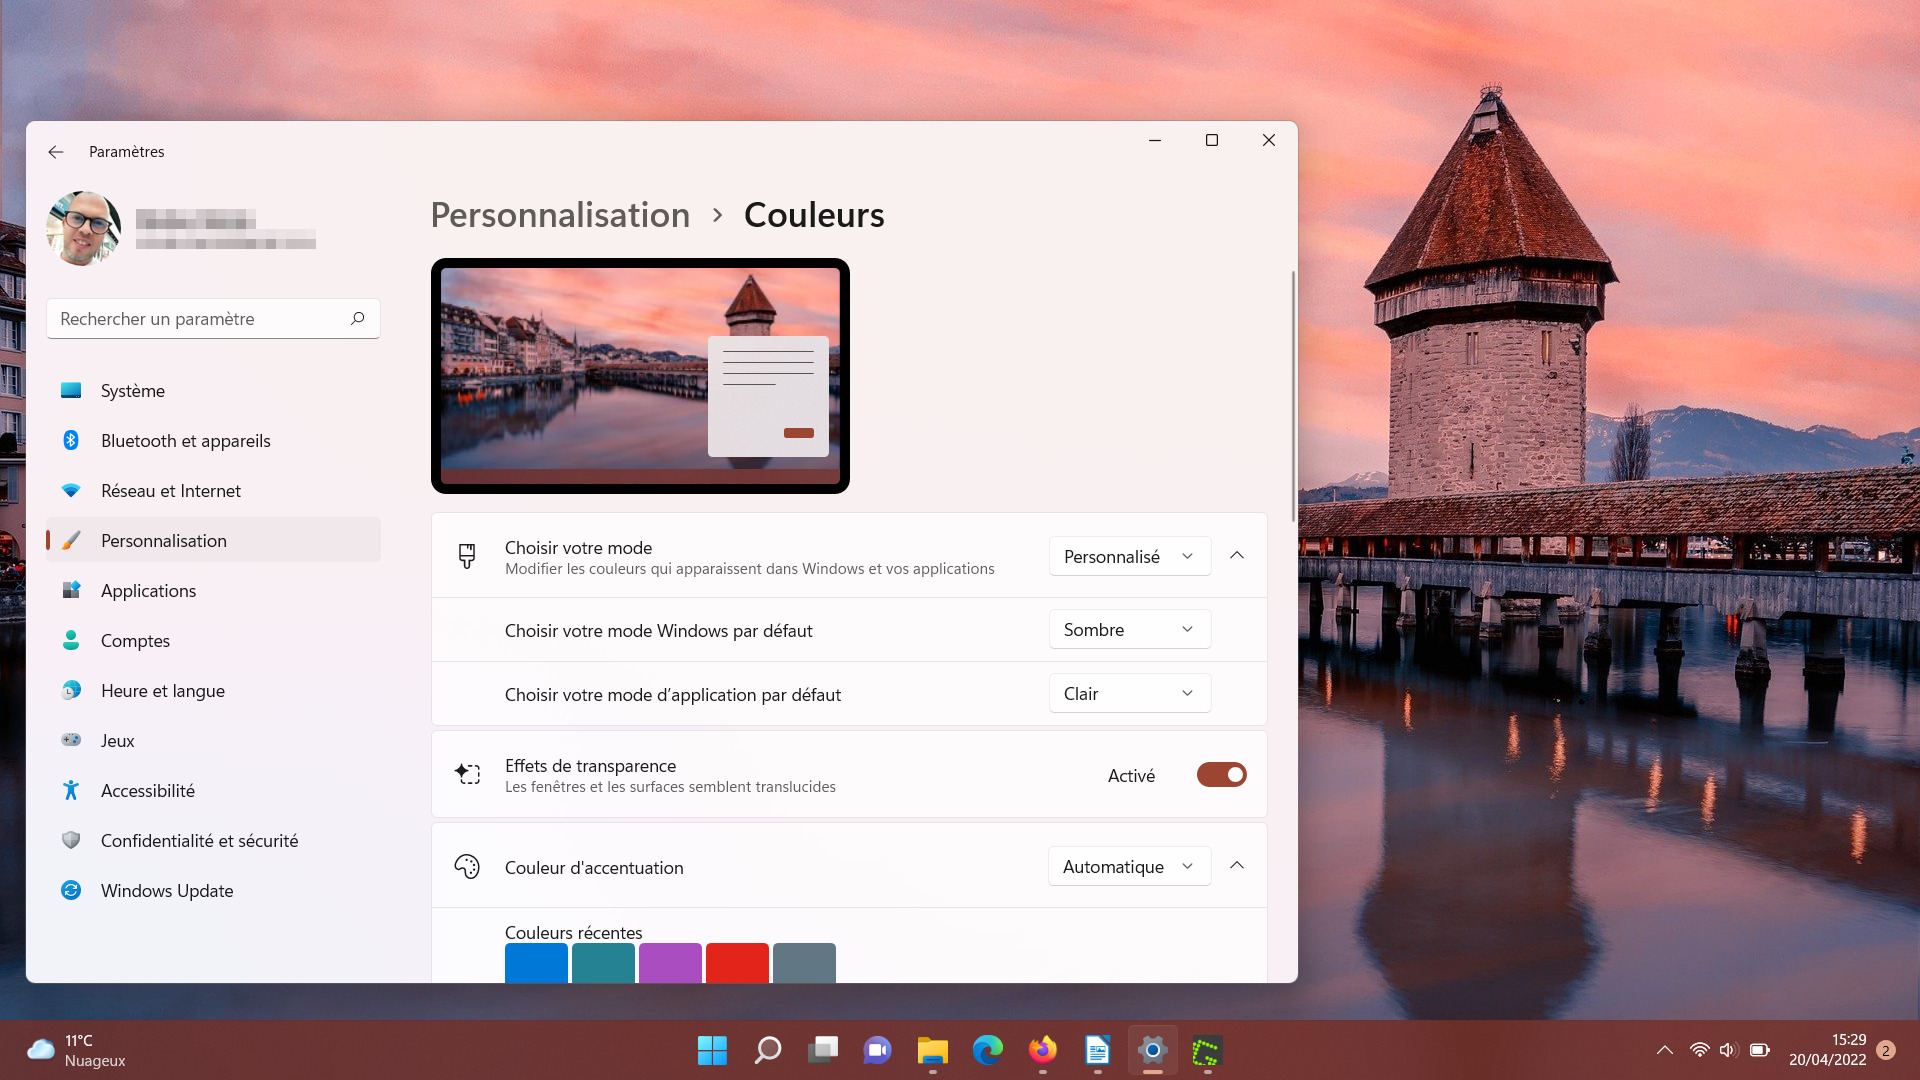
Task: Click the back arrow in Paramètres
Action: (56, 152)
